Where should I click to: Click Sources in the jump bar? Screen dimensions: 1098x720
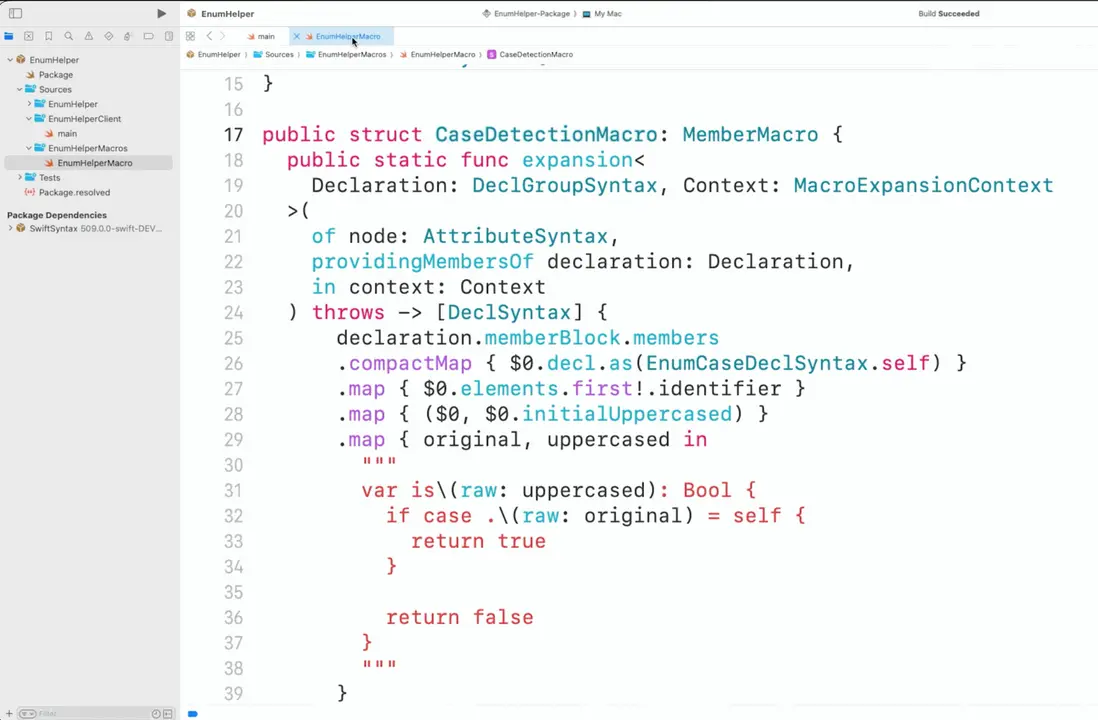273,55
